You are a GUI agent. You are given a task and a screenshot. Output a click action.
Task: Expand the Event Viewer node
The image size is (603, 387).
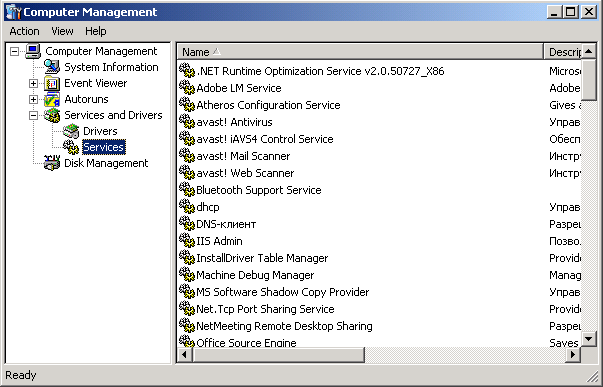point(33,83)
